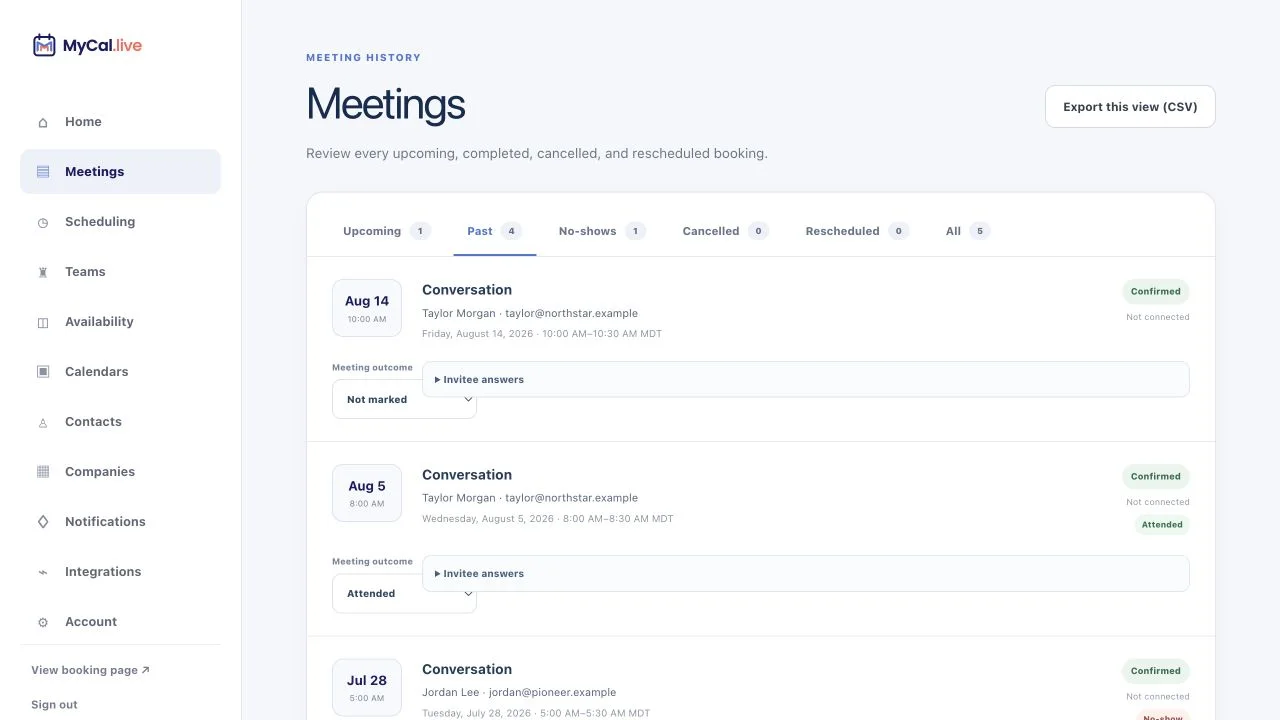1280x720 pixels.
Task: Go to Contacts page
Action: 120,422
